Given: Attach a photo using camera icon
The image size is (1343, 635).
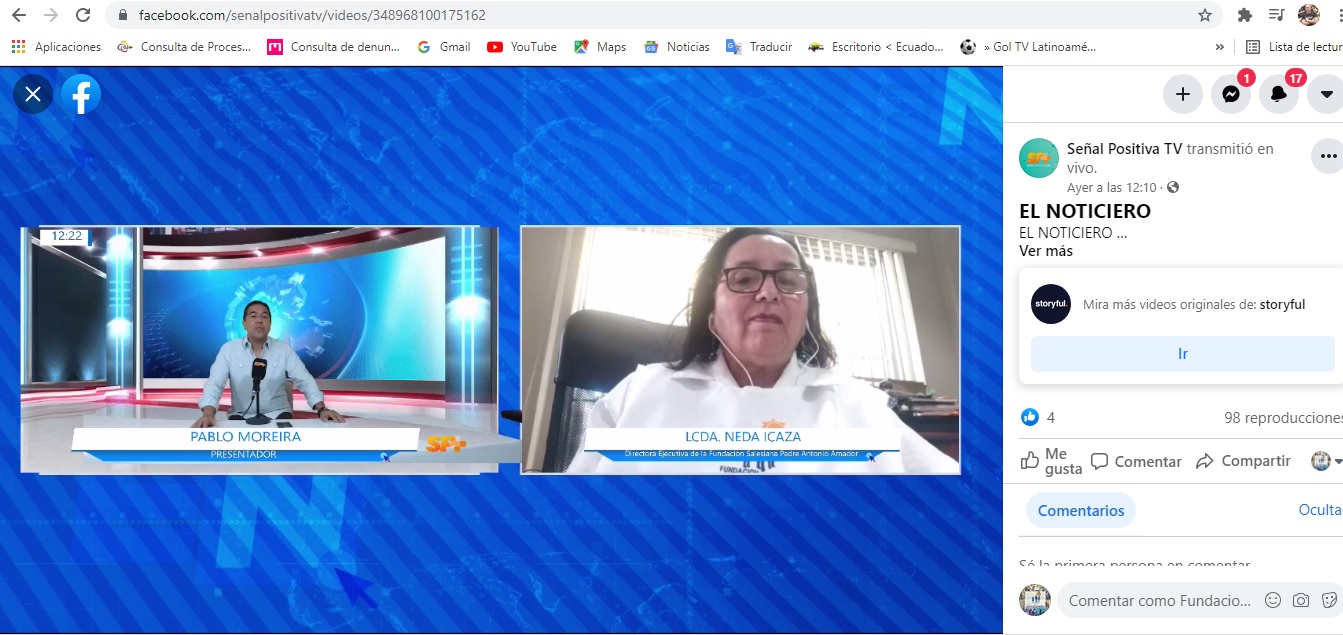Looking at the screenshot, I should point(1301,600).
